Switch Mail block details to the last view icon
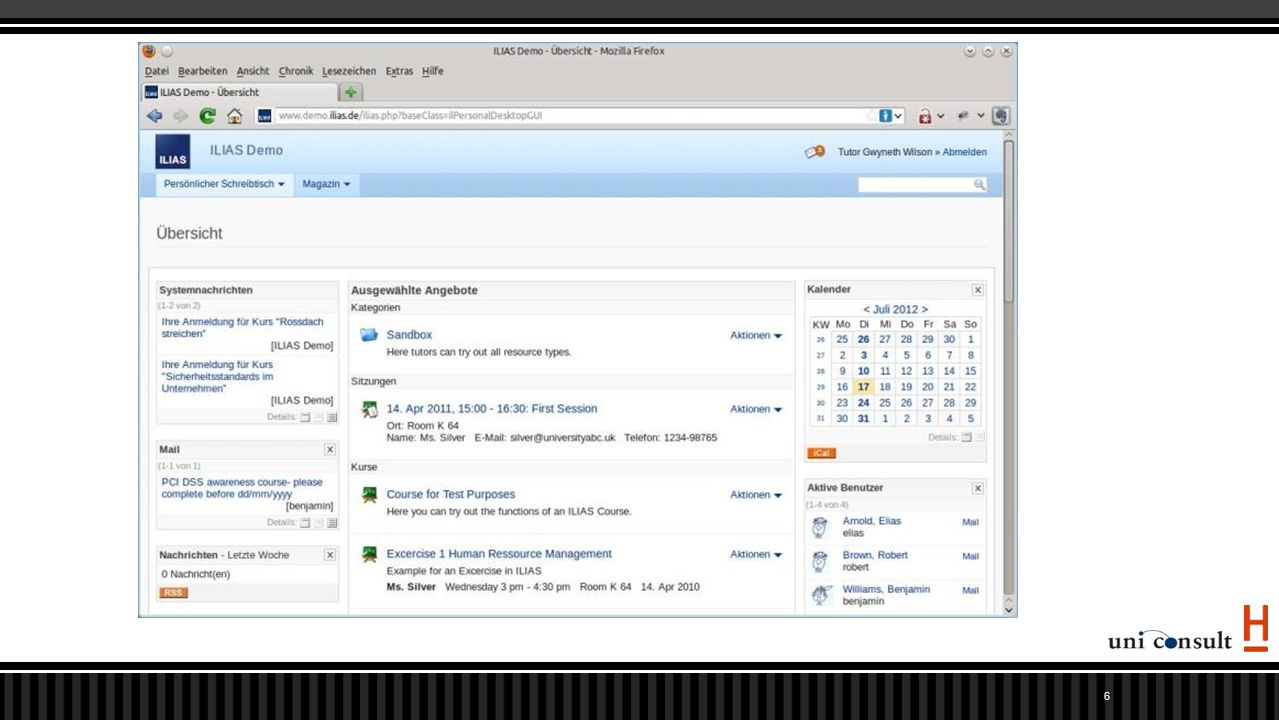The height and width of the screenshot is (720, 1279). tap(332, 522)
